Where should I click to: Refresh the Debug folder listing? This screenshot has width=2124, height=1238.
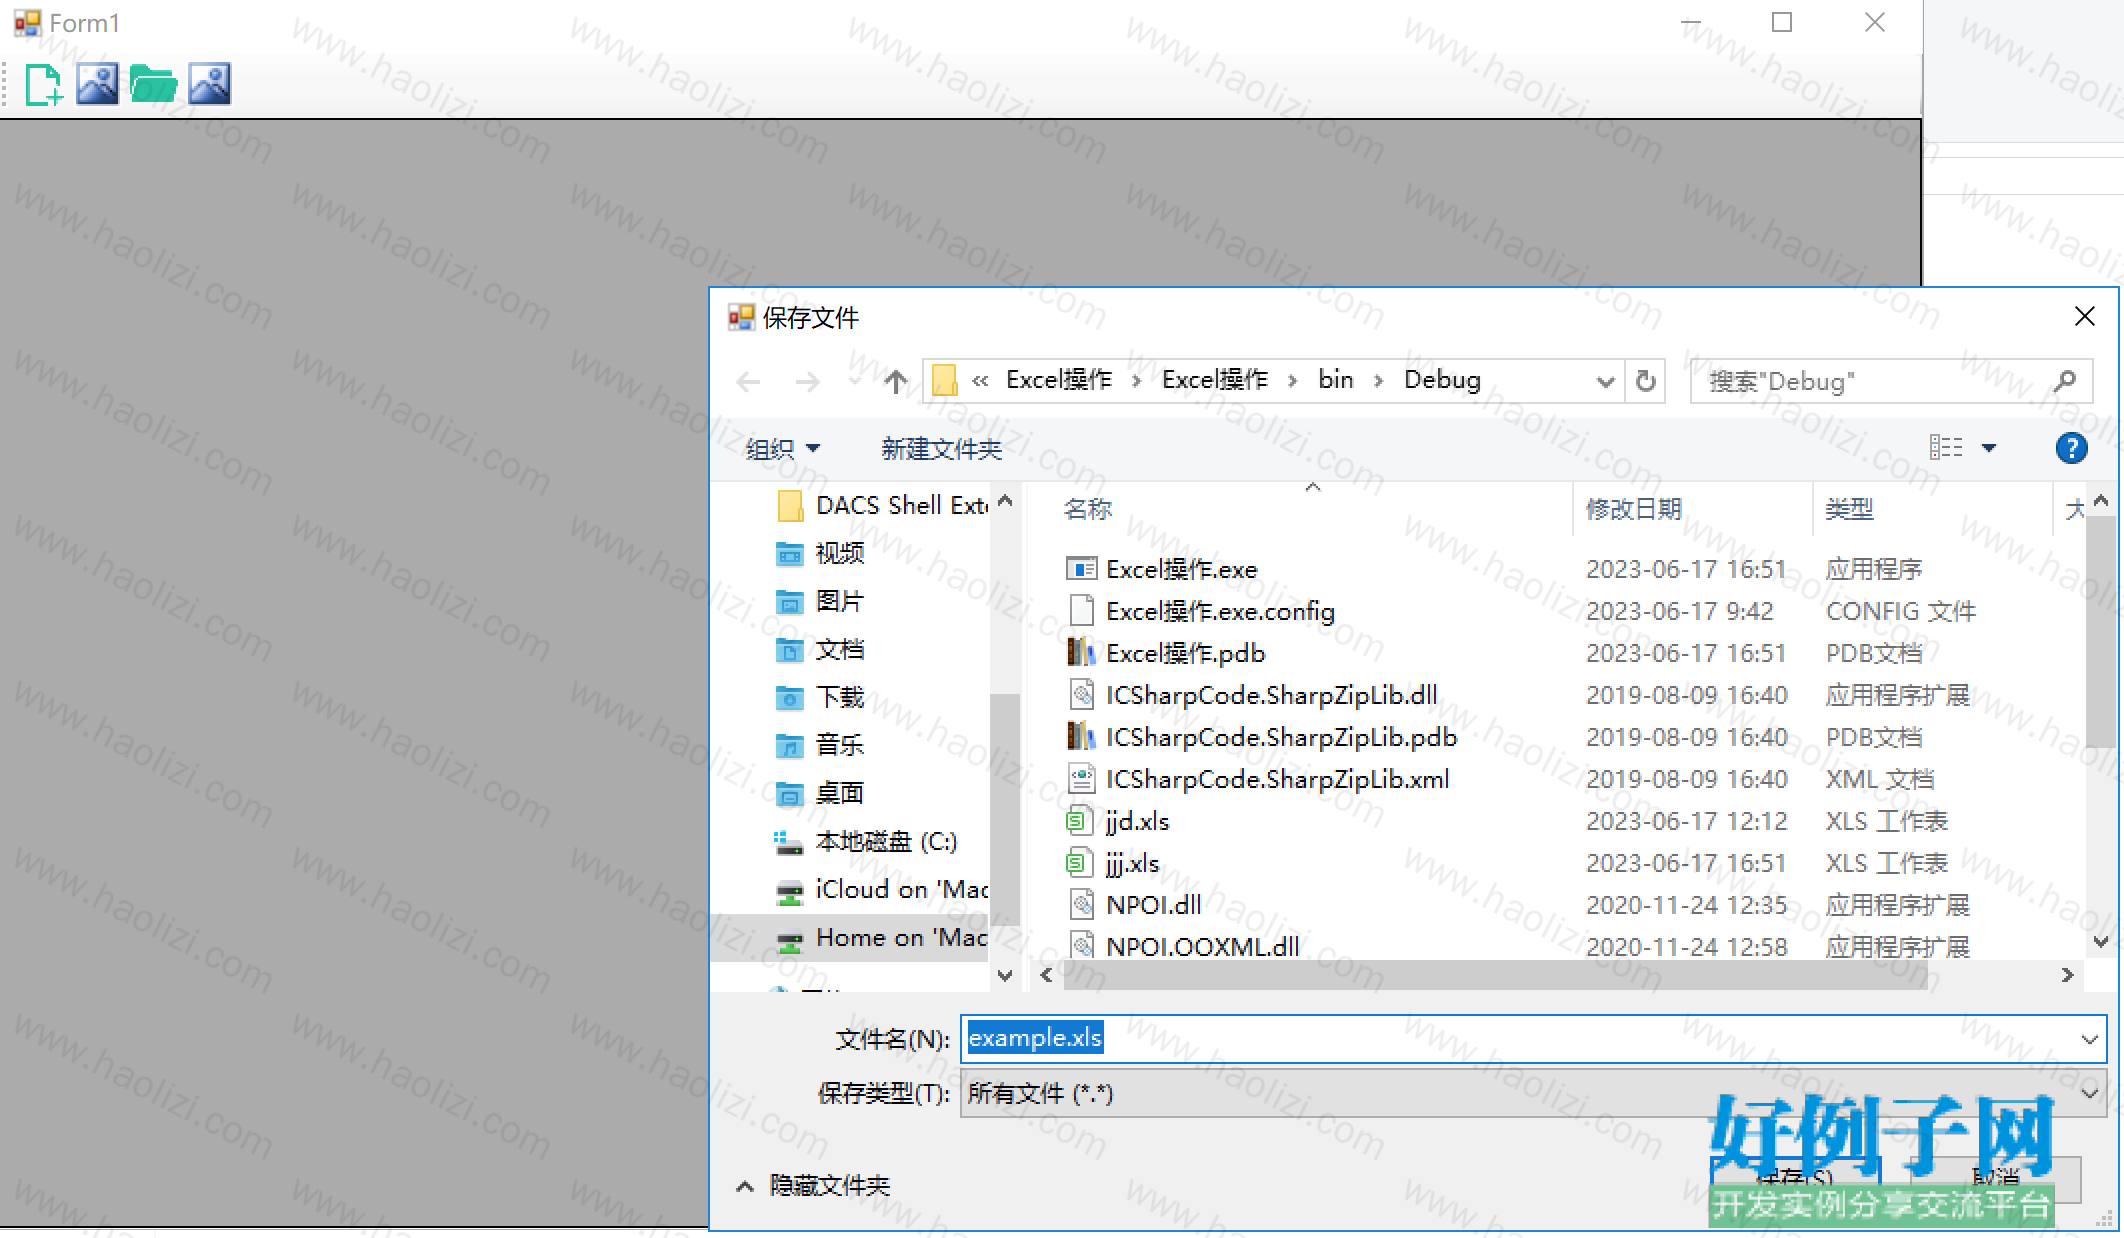coord(1645,381)
